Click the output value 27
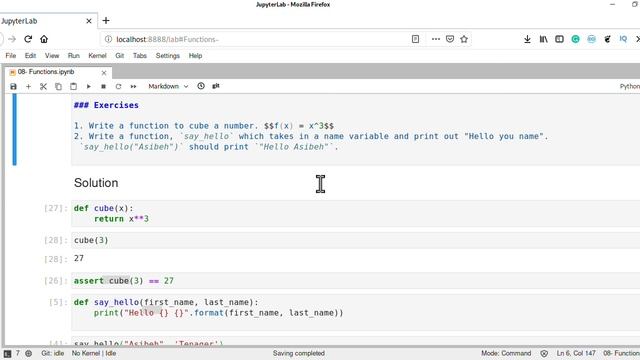Image resolution: width=640 pixels, height=360 pixels. tap(79, 258)
